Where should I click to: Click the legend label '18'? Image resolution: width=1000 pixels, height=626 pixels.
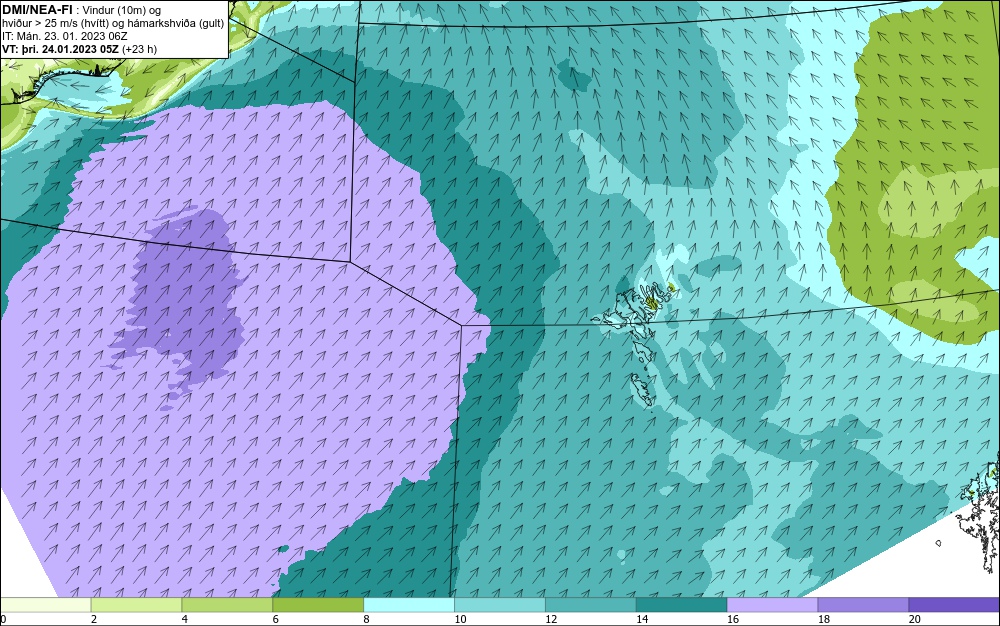(823, 619)
